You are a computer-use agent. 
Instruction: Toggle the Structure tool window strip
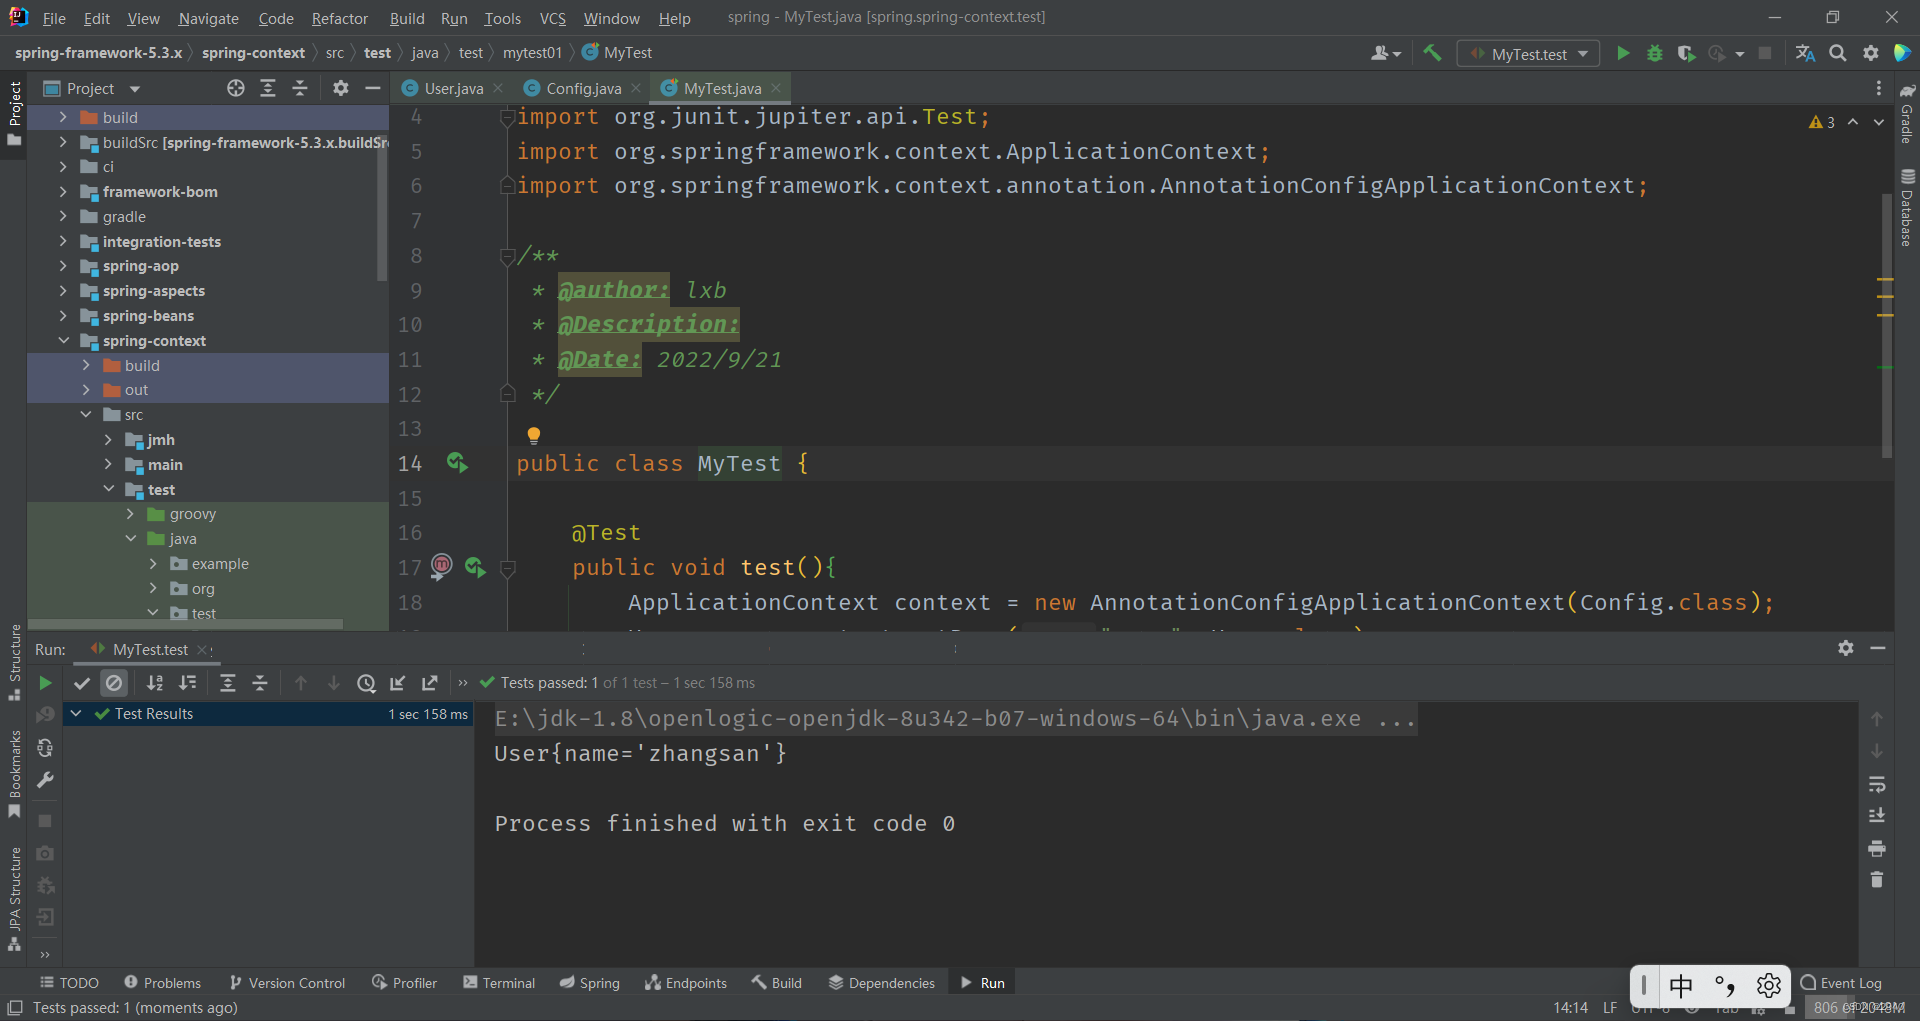coord(14,661)
